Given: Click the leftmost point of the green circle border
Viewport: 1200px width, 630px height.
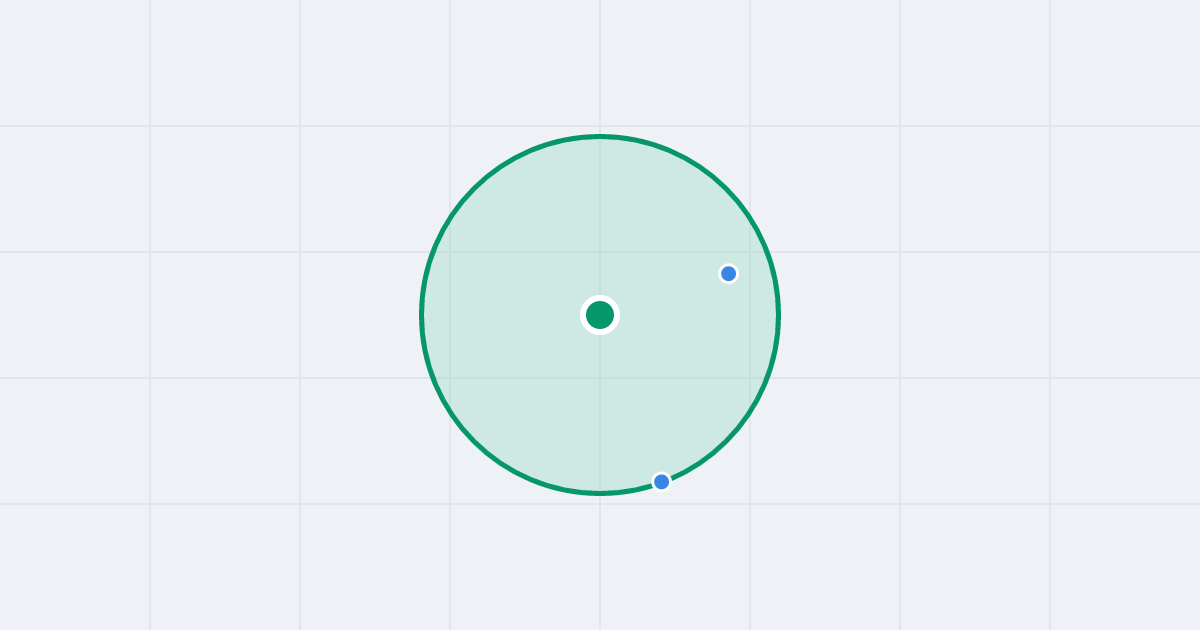Looking at the screenshot, I should coord(421,315).
